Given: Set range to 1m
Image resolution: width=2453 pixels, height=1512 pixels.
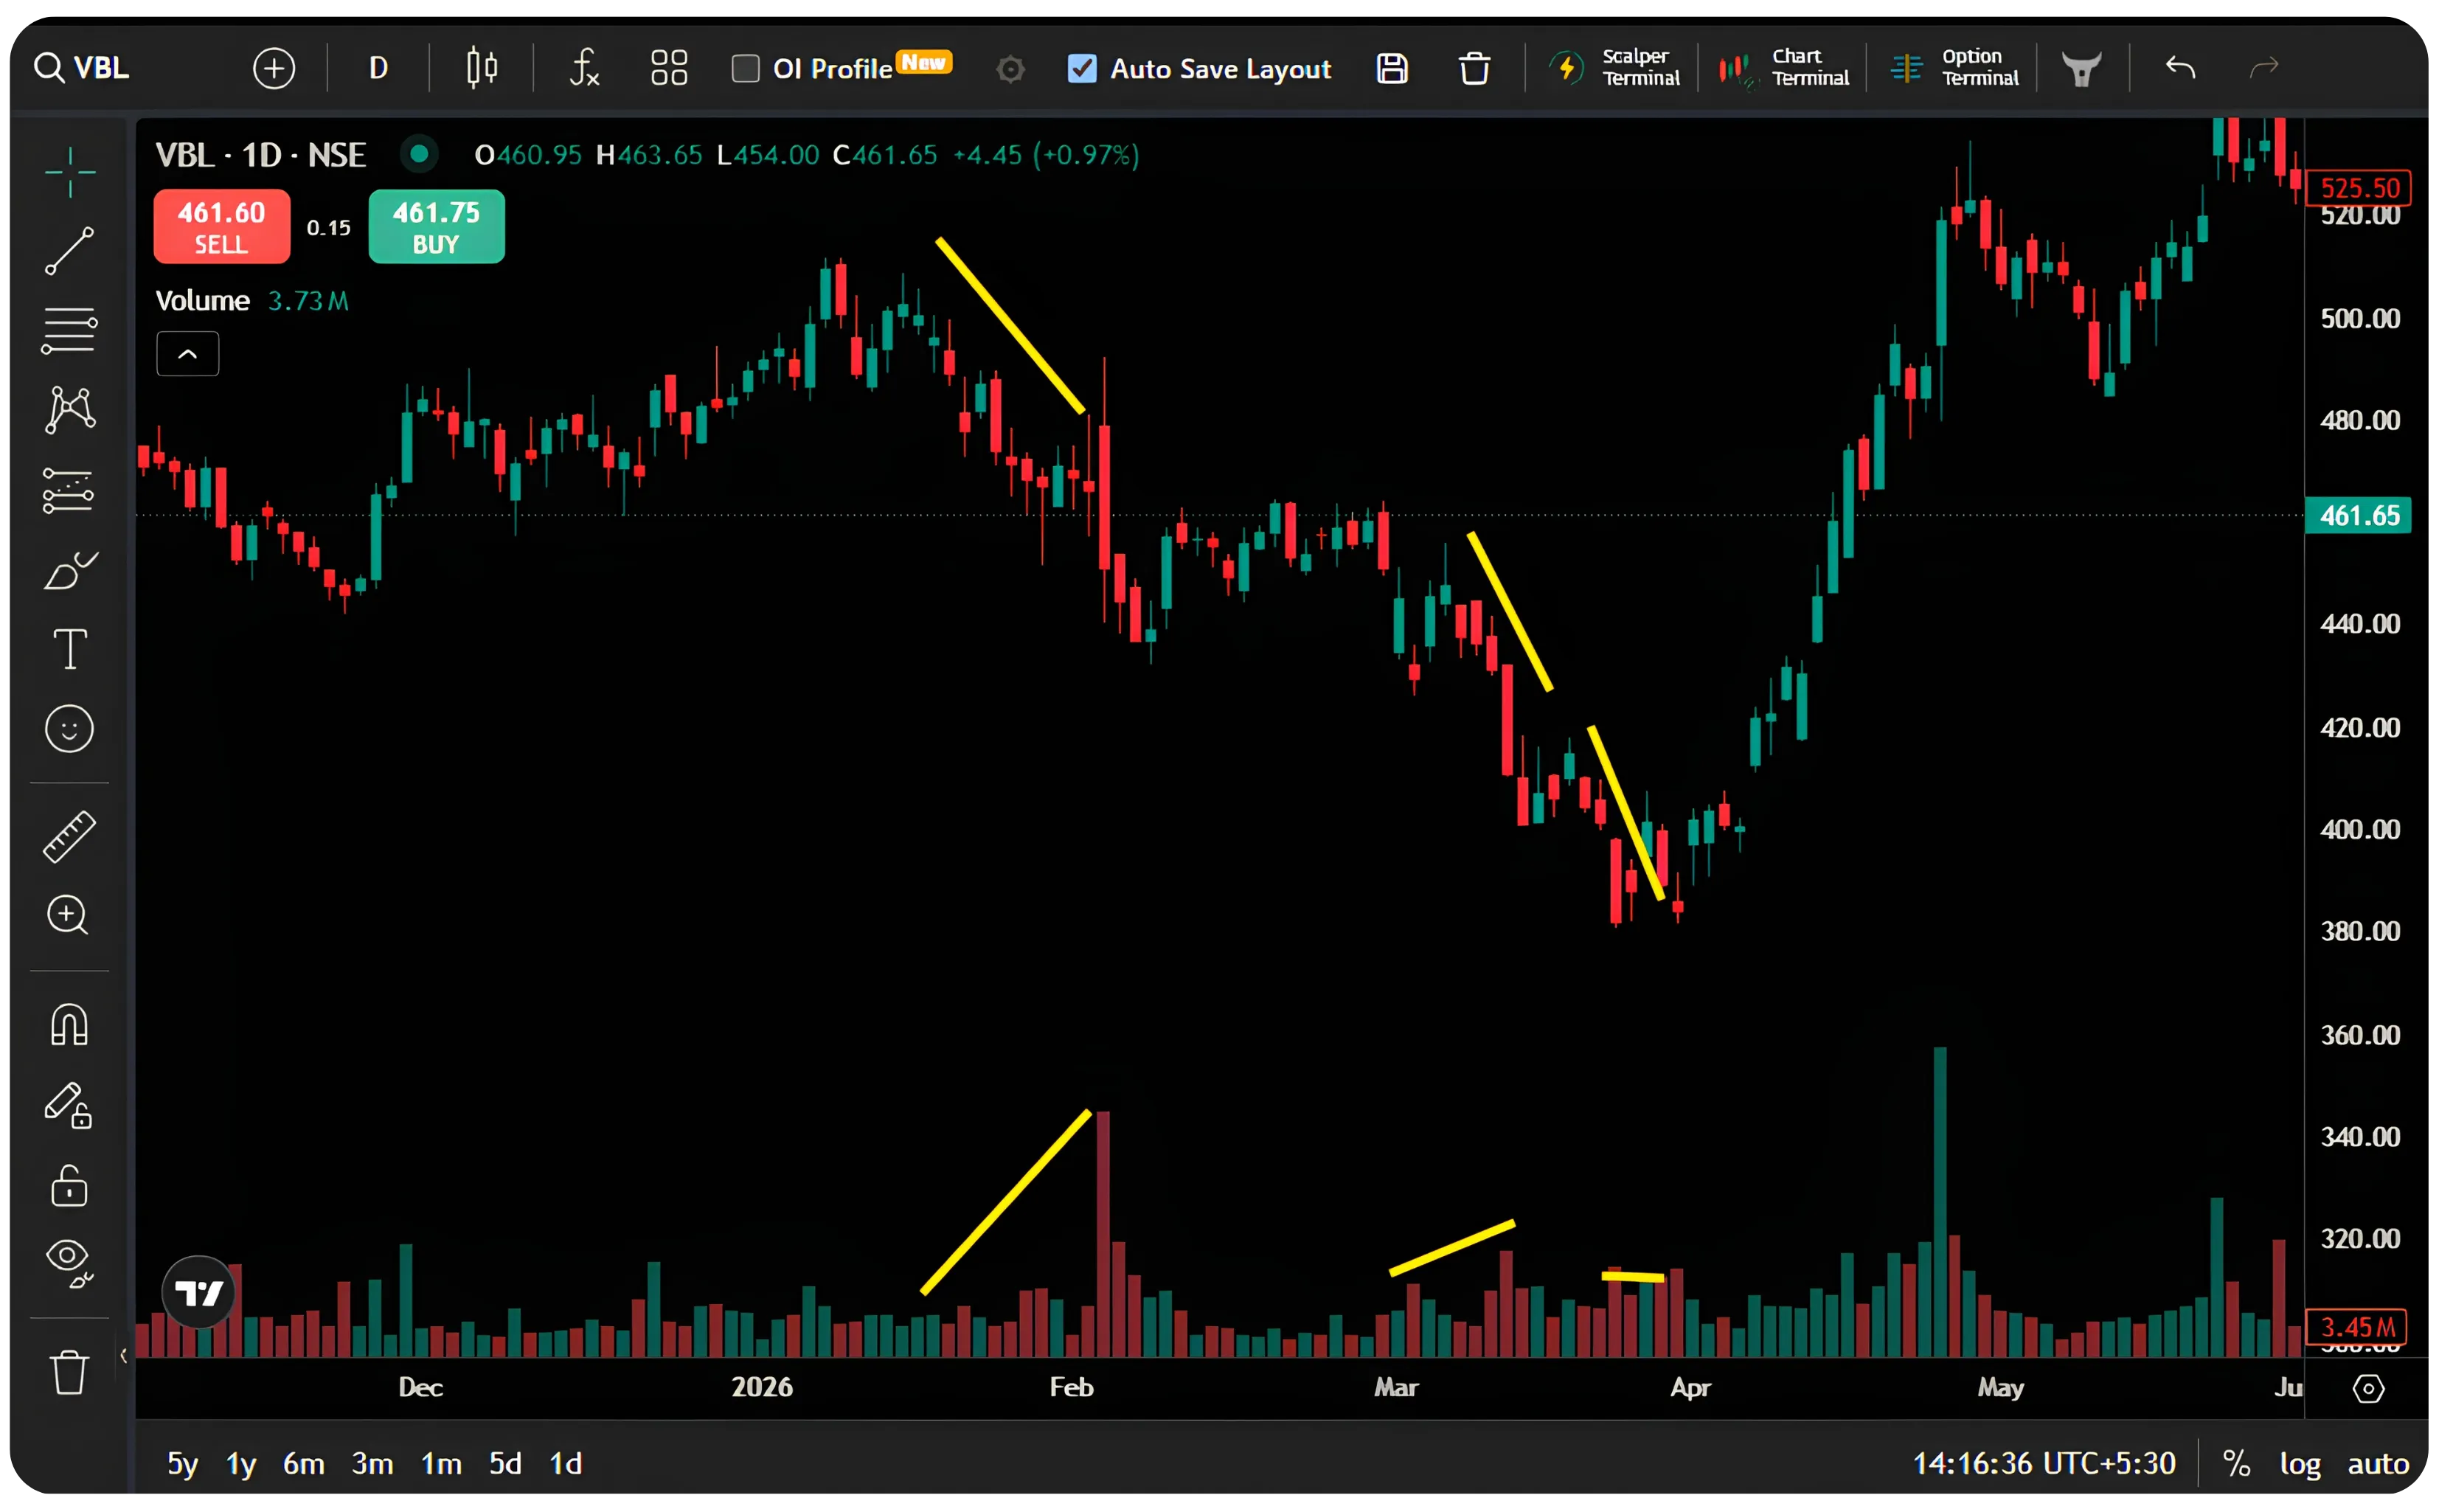Looking at the screenshot, I should [441, 1466].
